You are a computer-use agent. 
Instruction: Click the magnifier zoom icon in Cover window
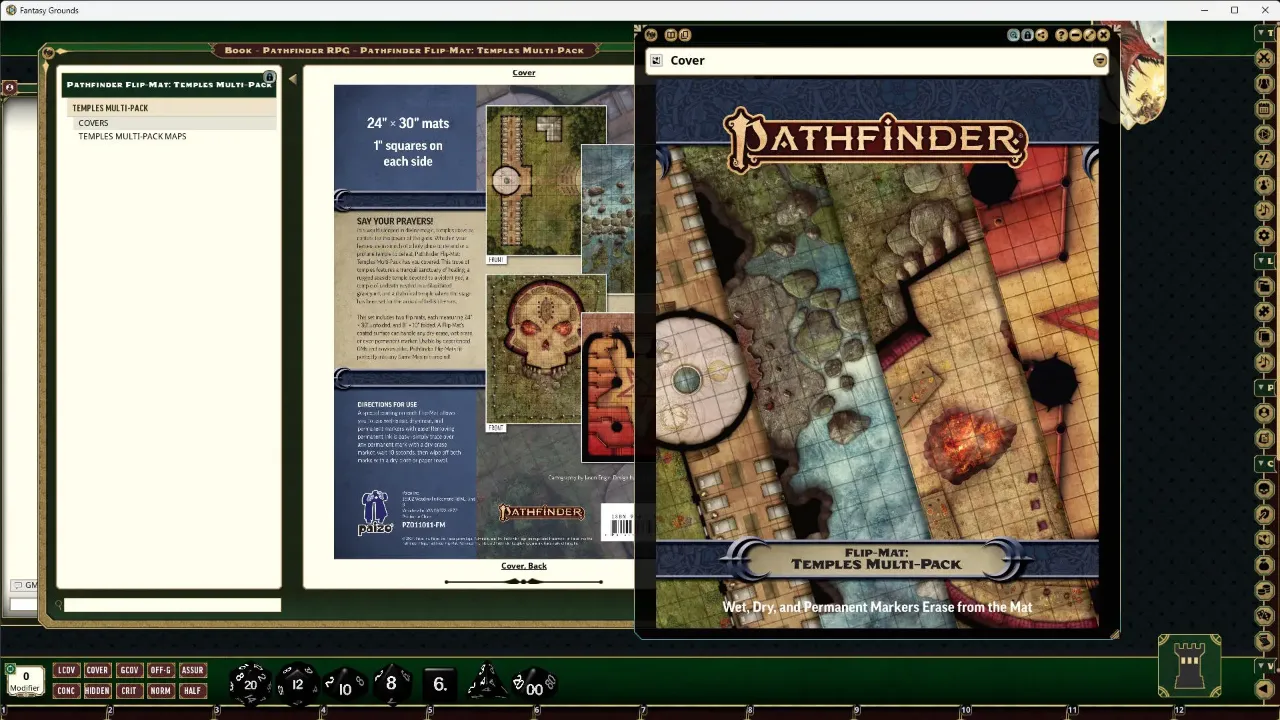(x=1013, y=35)
